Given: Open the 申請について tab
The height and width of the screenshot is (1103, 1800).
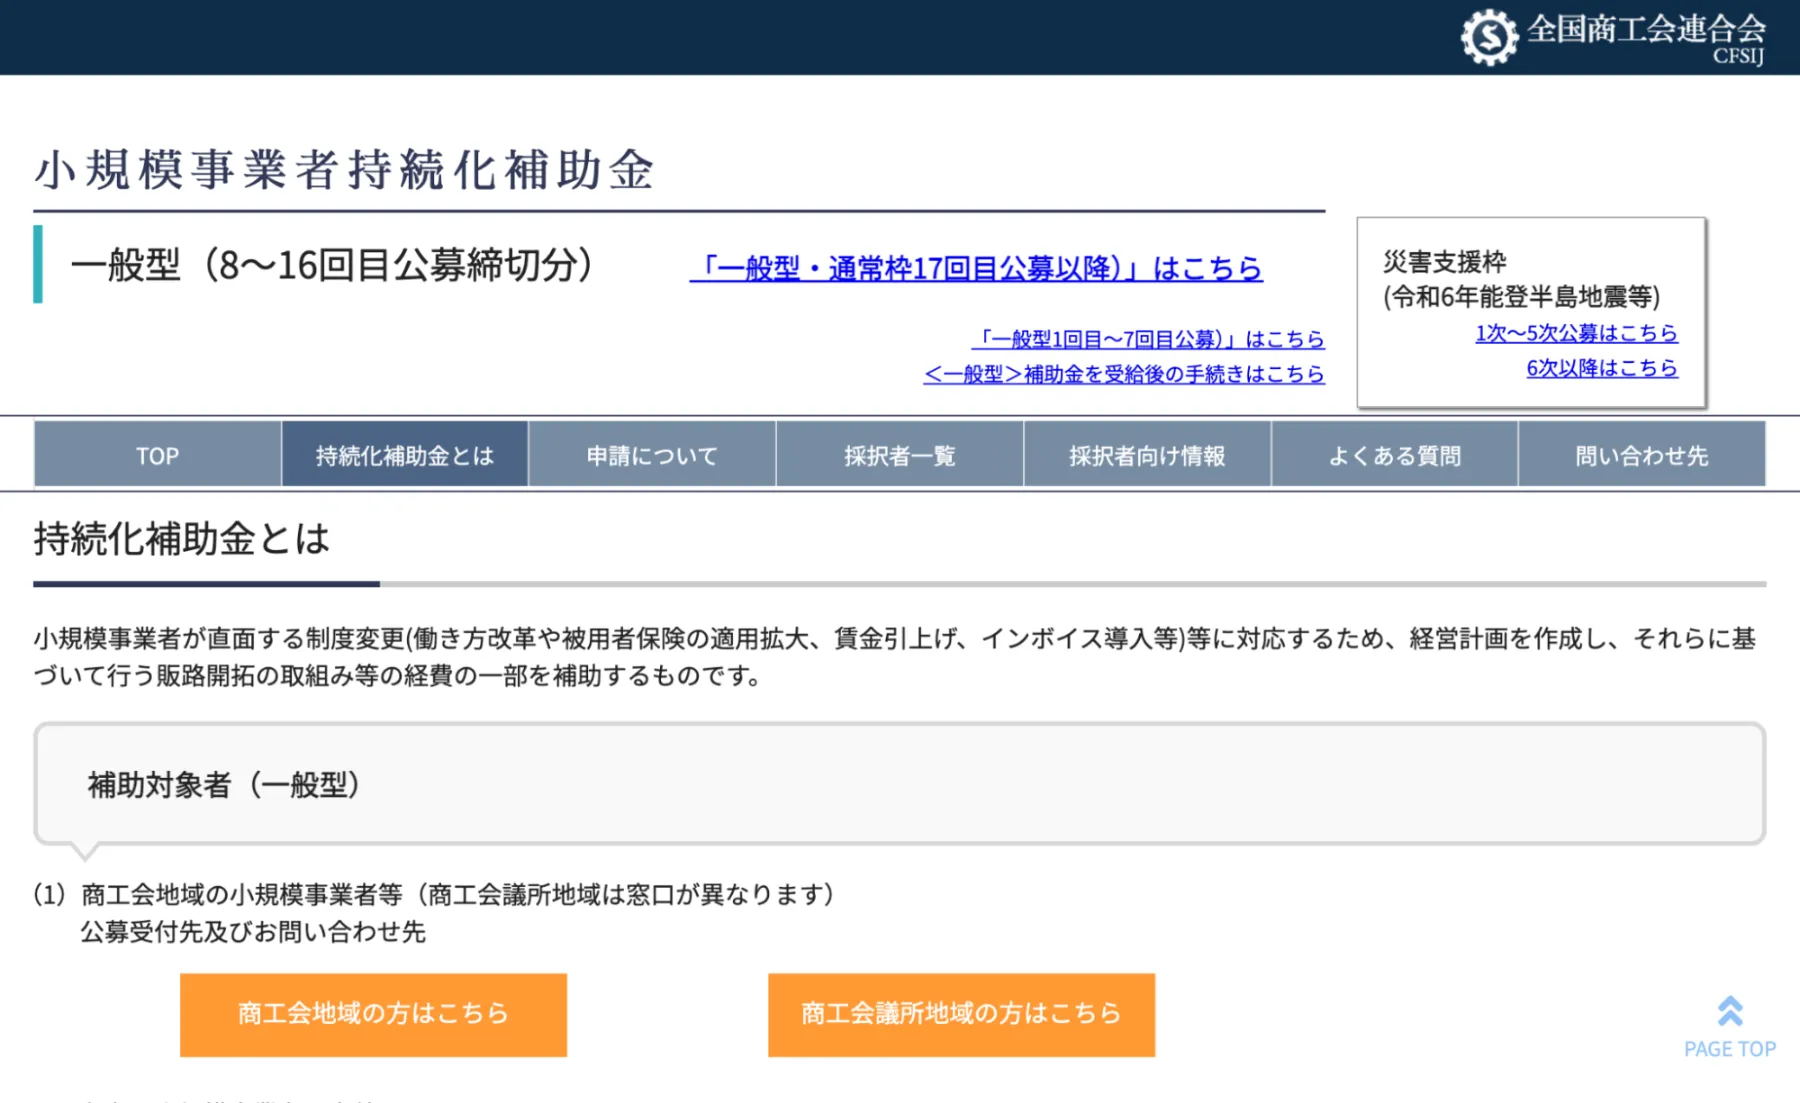Looking at the screenshot, I should coord(651,455).
